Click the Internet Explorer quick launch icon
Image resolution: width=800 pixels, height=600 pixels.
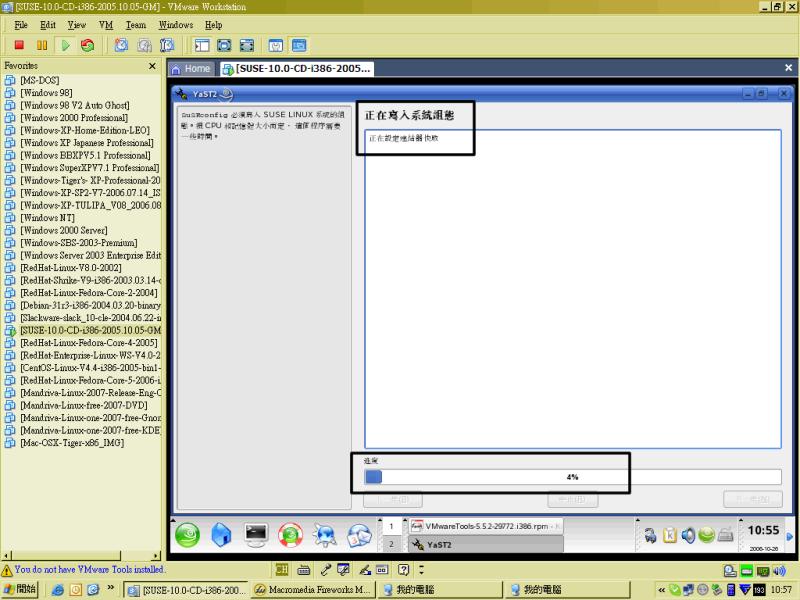(58, 590)
